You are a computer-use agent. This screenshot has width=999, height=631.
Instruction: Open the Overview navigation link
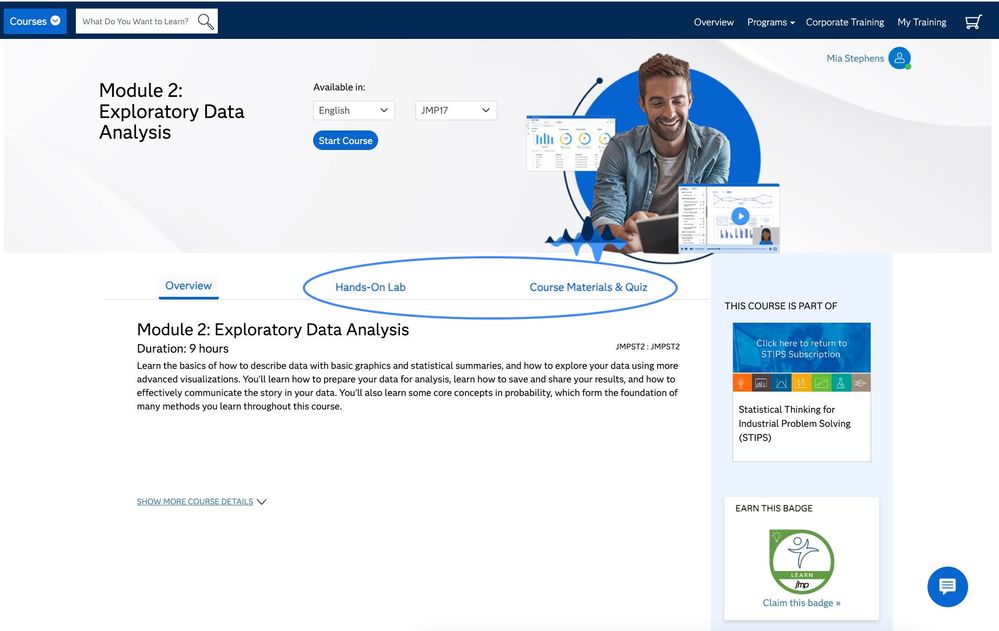(x=714, y=22)
